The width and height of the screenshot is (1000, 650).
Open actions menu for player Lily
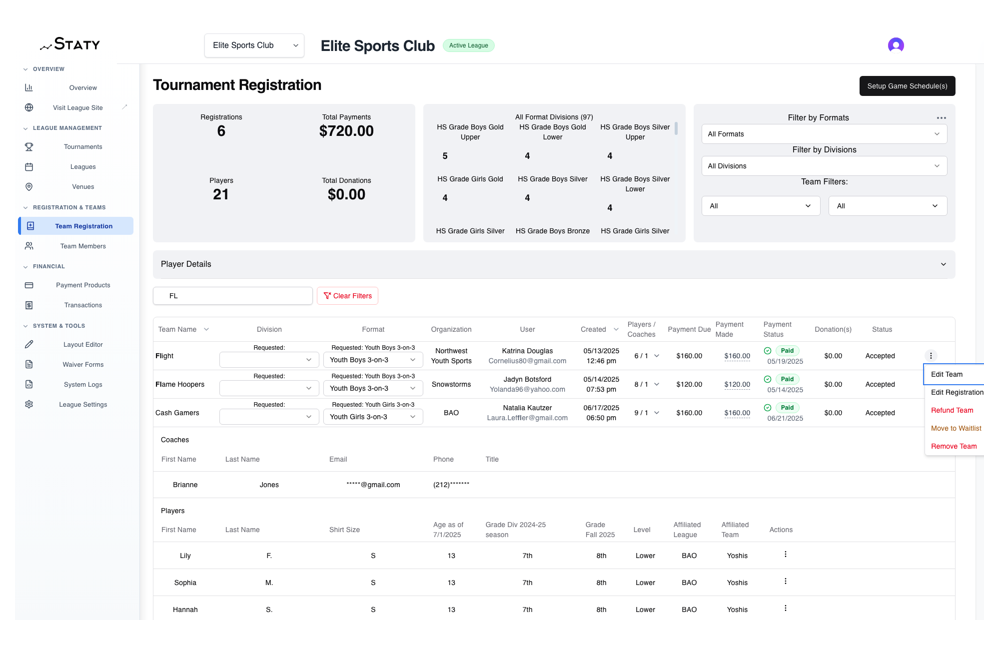(785, 555)
